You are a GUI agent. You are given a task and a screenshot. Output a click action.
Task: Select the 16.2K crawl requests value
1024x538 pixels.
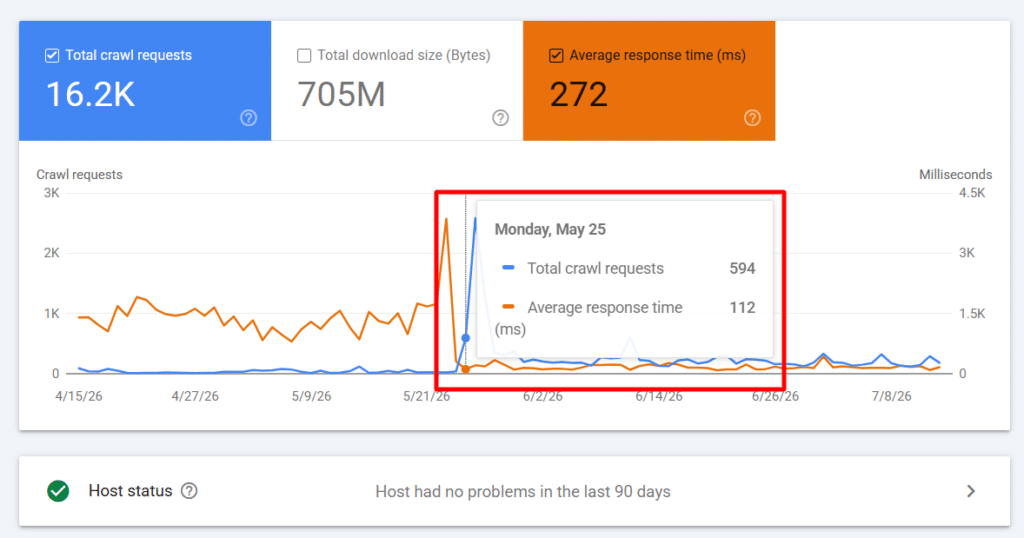90,94
